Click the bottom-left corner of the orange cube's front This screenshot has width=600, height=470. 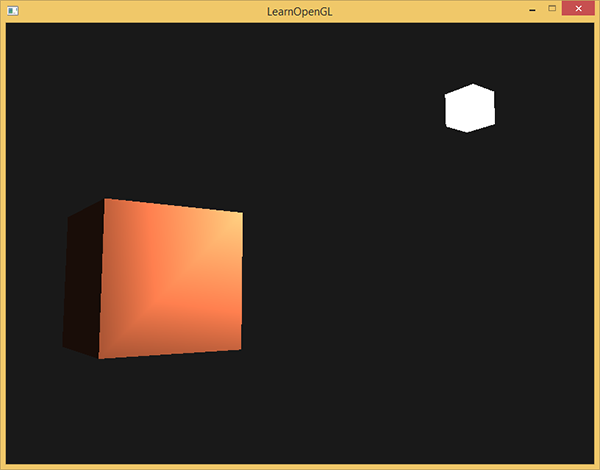pos(101,356)
